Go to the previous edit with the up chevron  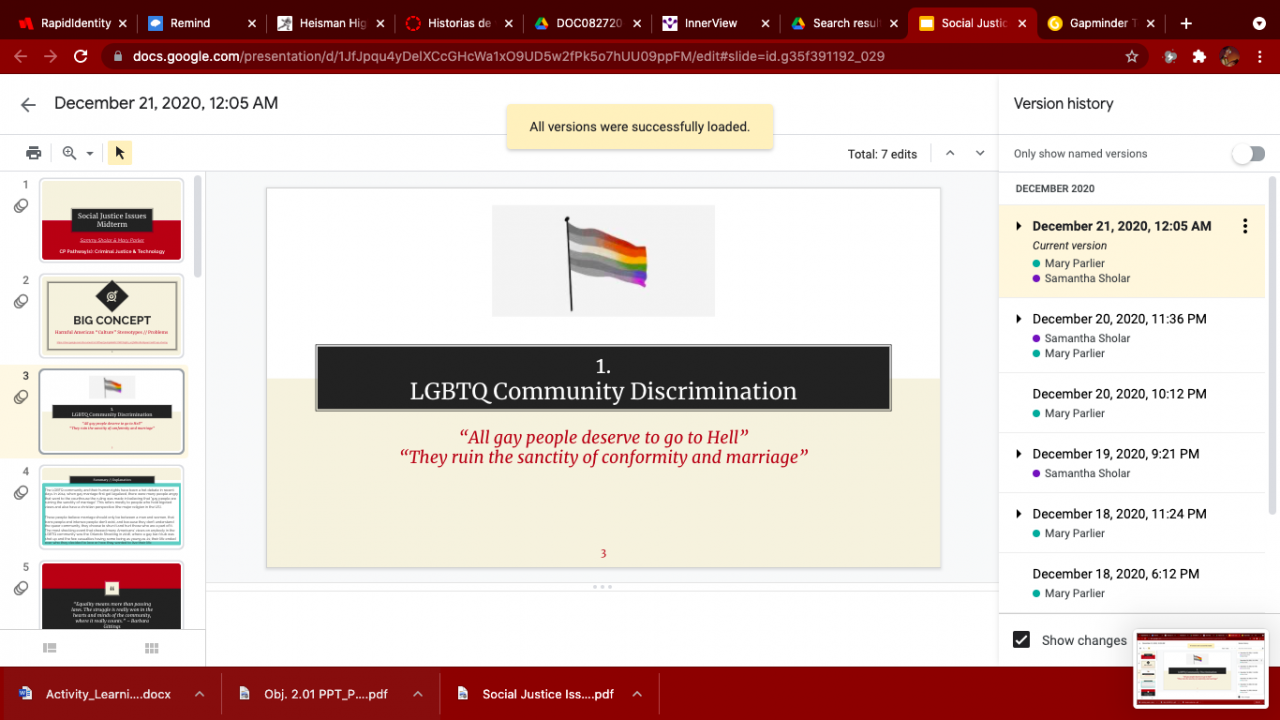[950, 153]
